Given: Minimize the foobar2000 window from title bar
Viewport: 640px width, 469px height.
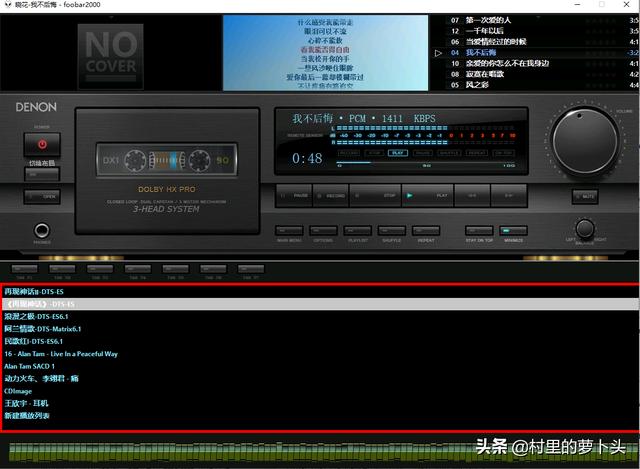Looking at the screenshot, I should click(x=577, y=4).
